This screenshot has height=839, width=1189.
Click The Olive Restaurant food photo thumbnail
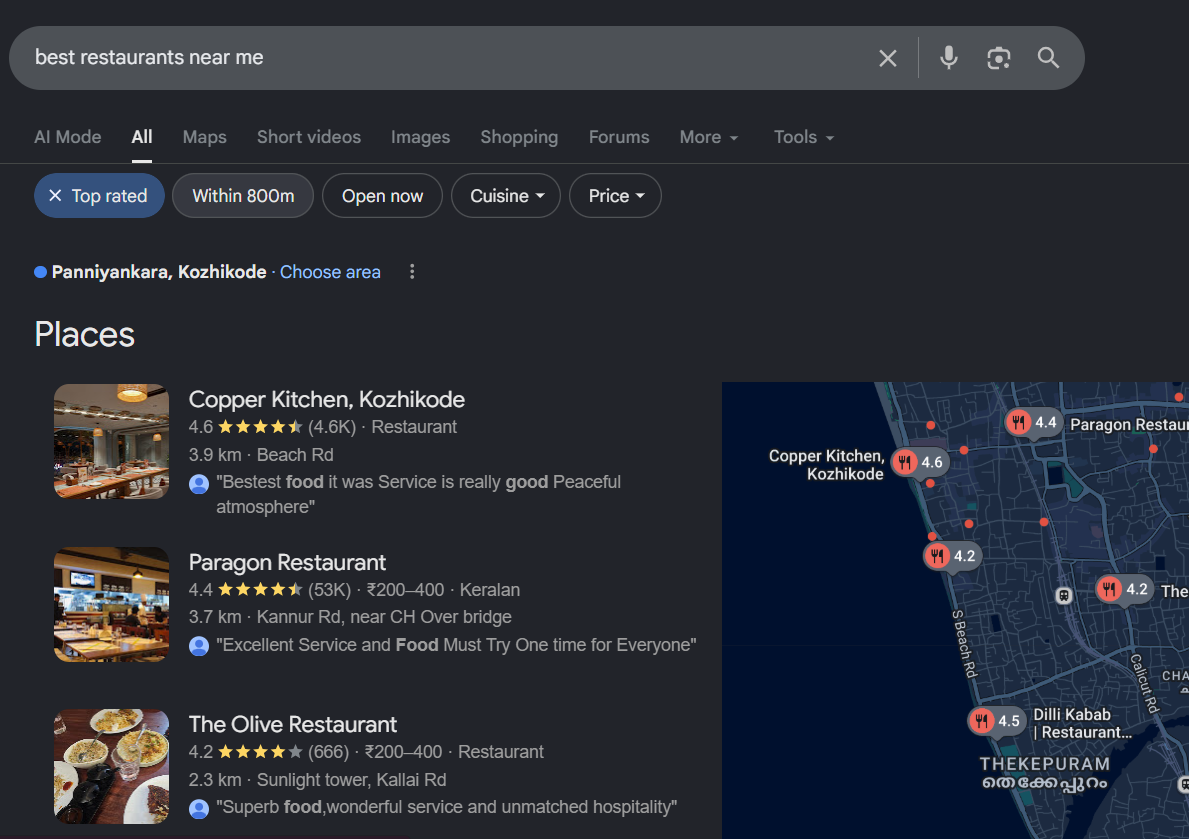[111, 767]
